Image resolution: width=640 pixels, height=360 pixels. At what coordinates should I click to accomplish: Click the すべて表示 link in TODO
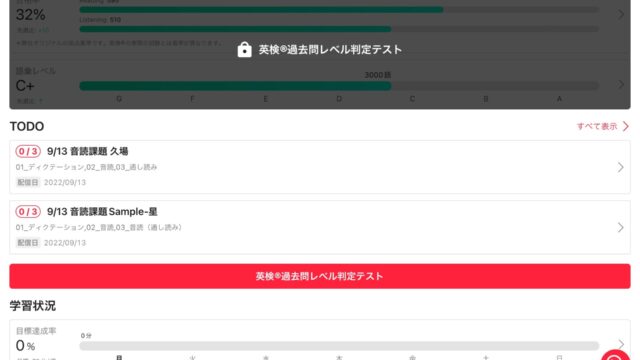(x=597, y=126)
